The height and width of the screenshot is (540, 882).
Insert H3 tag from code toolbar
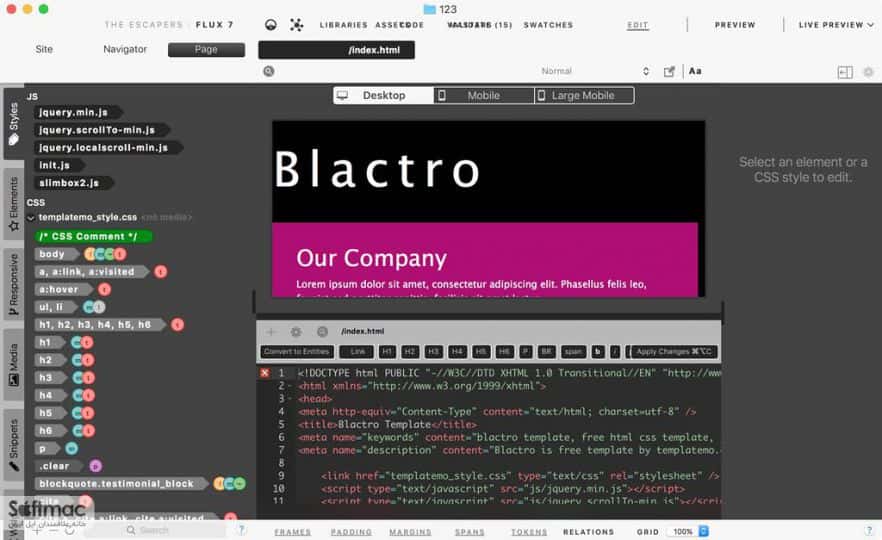[x=433, y=352]
